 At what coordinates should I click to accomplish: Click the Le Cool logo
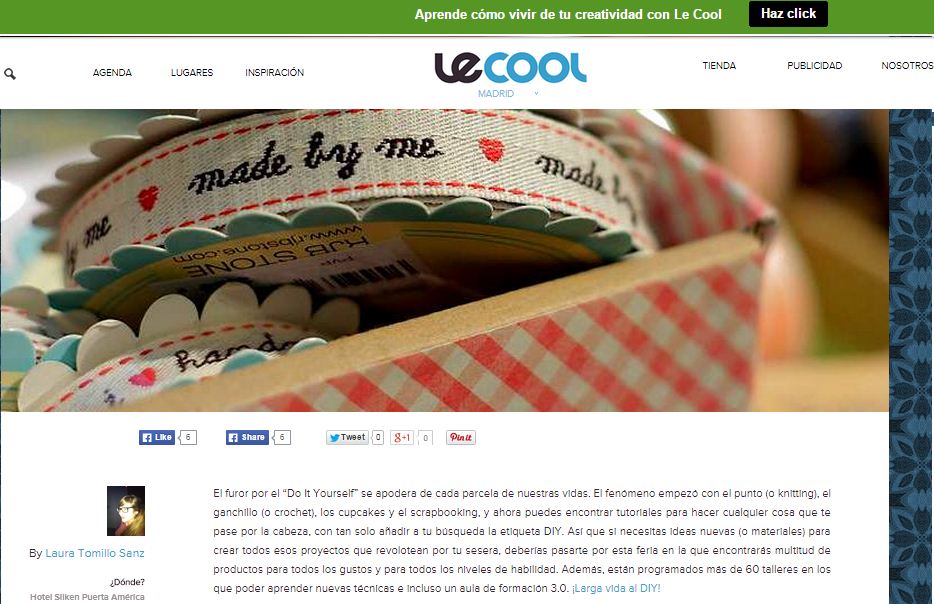coord(510,67)
